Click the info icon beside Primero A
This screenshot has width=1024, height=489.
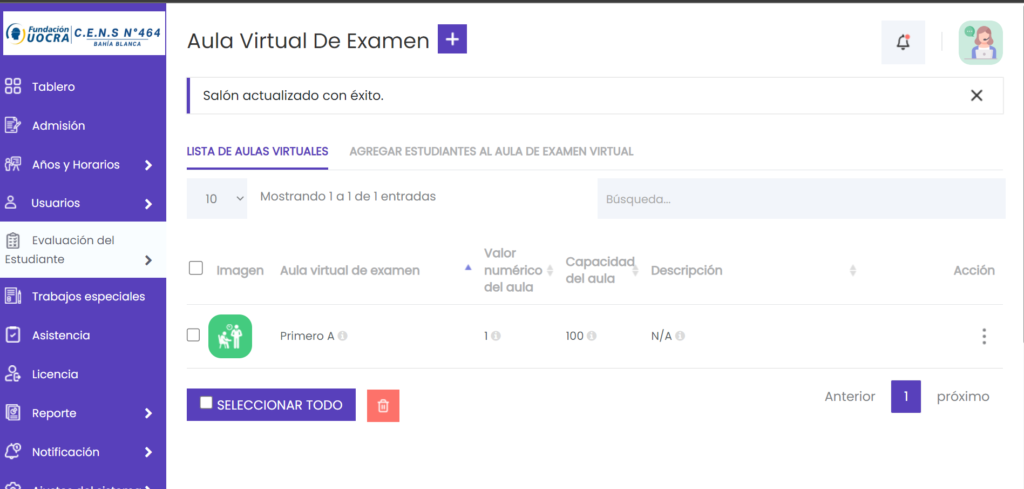click(343, 336)
